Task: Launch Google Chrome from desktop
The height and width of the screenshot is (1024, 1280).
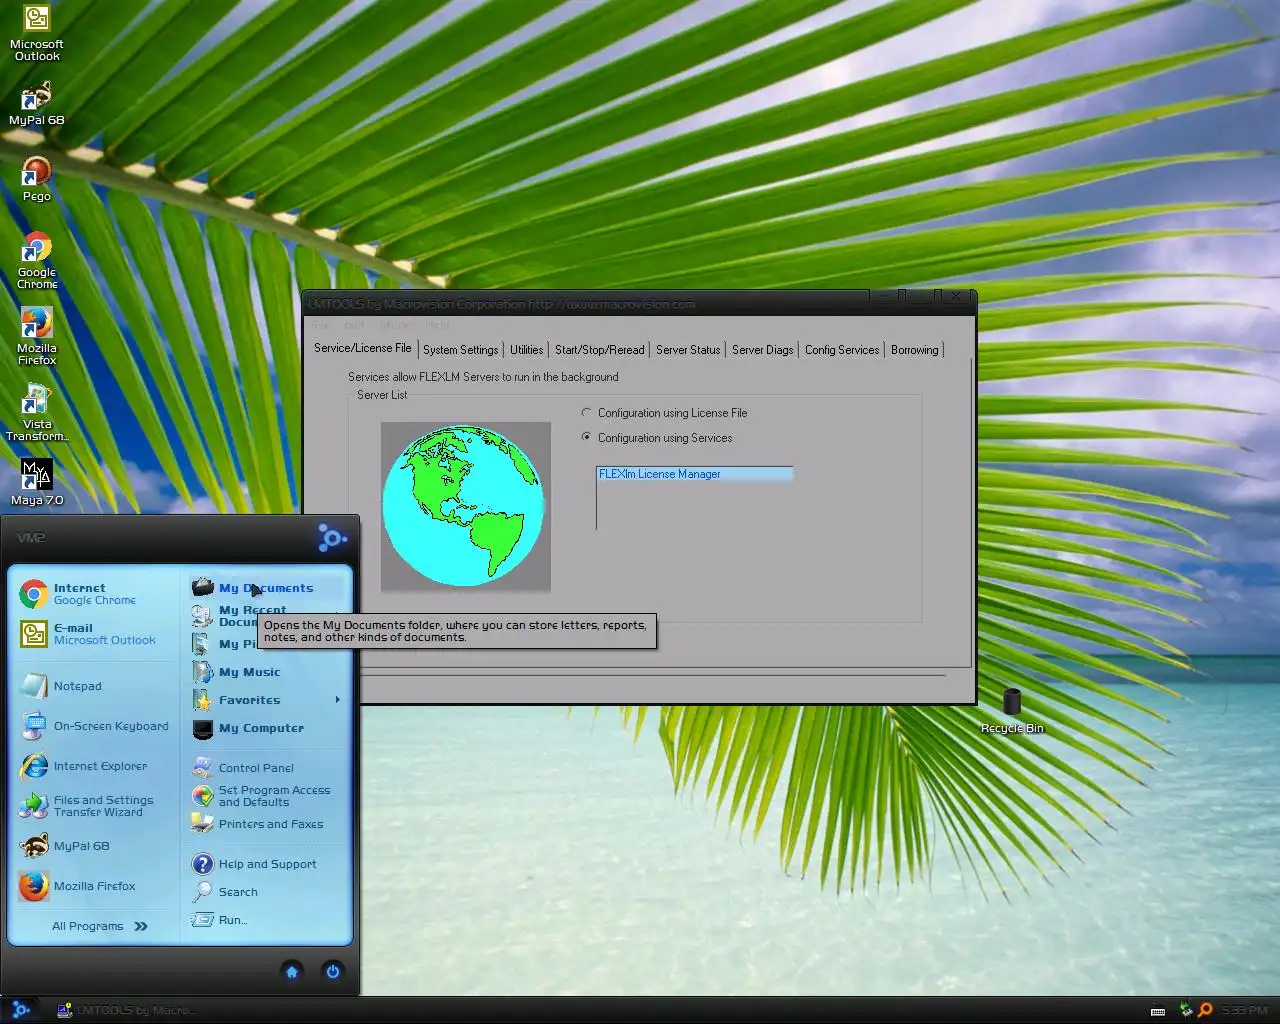Action: point(37,261)
